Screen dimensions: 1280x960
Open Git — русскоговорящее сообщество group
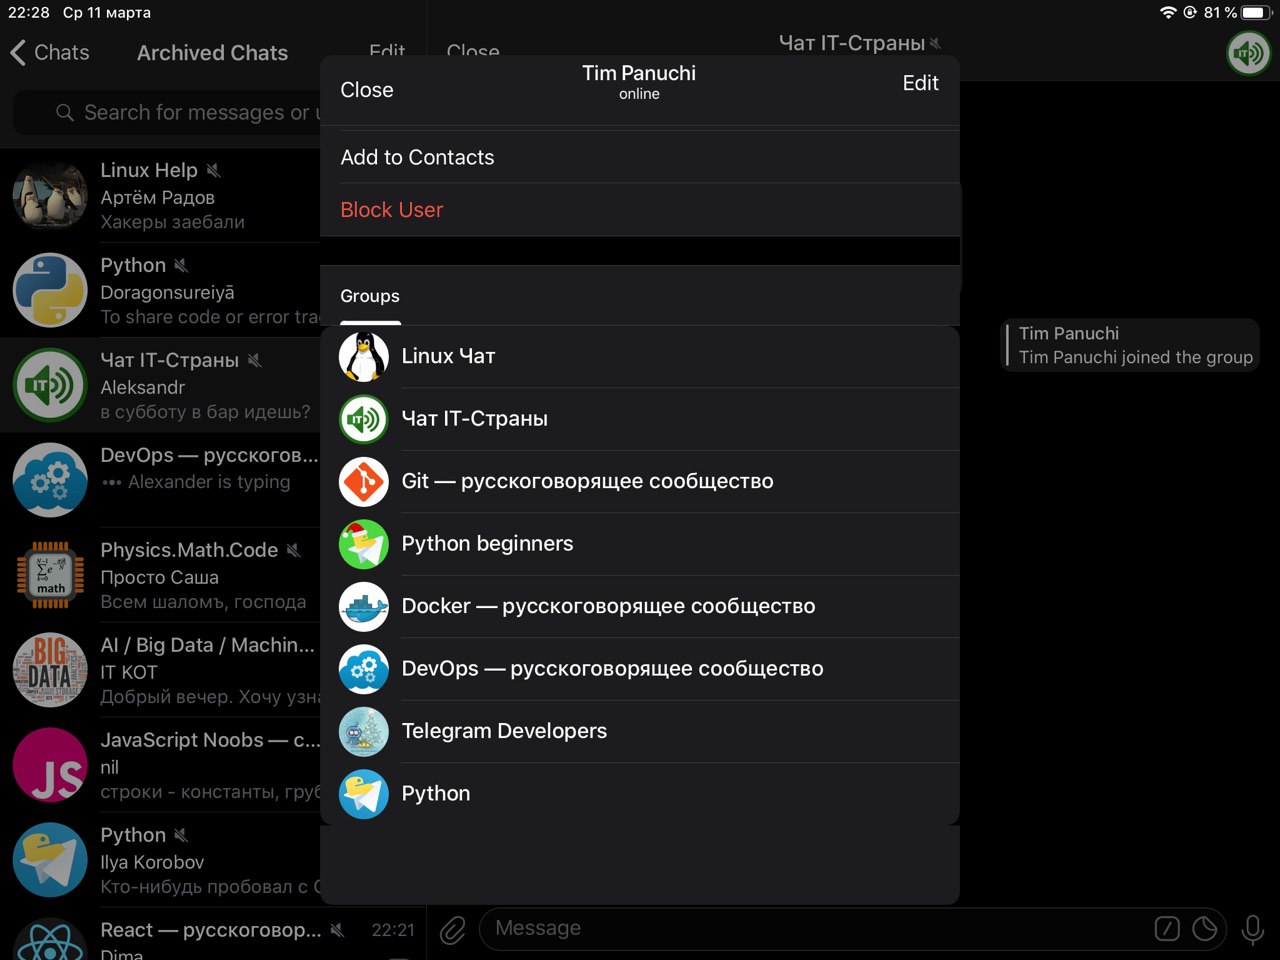tap(640, 482)
